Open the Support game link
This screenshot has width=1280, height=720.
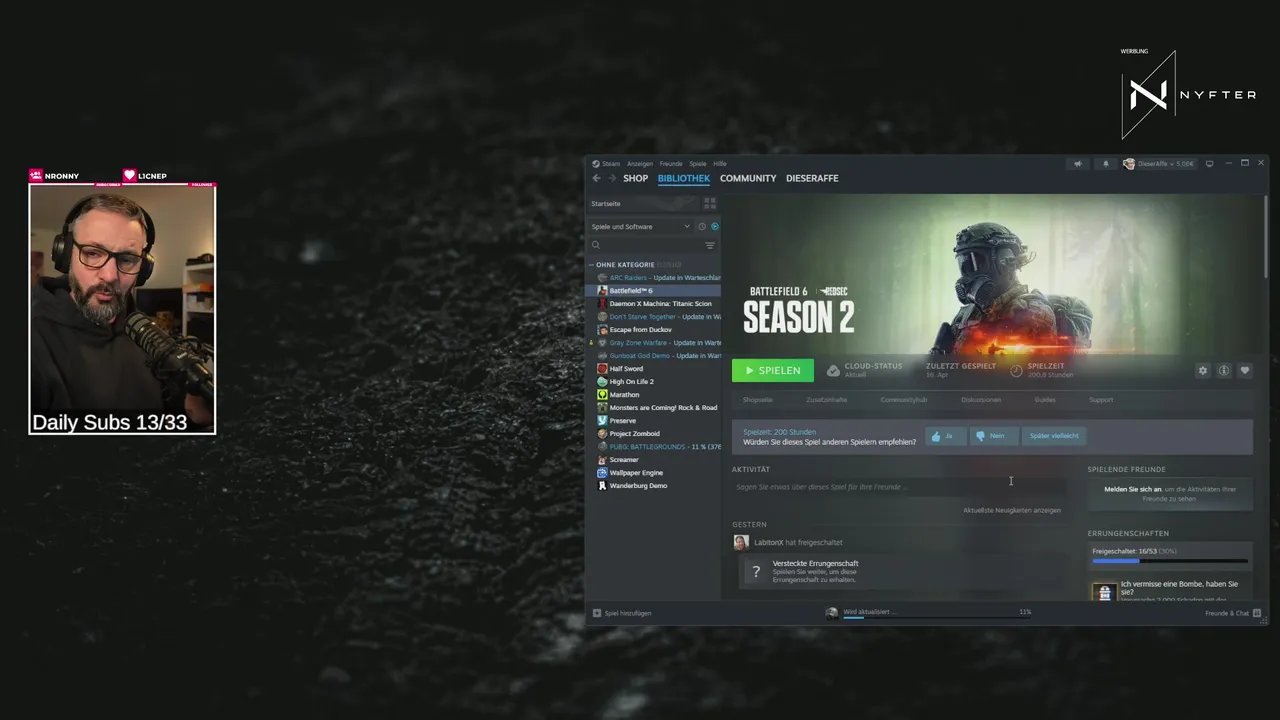tap(1101, 399)
